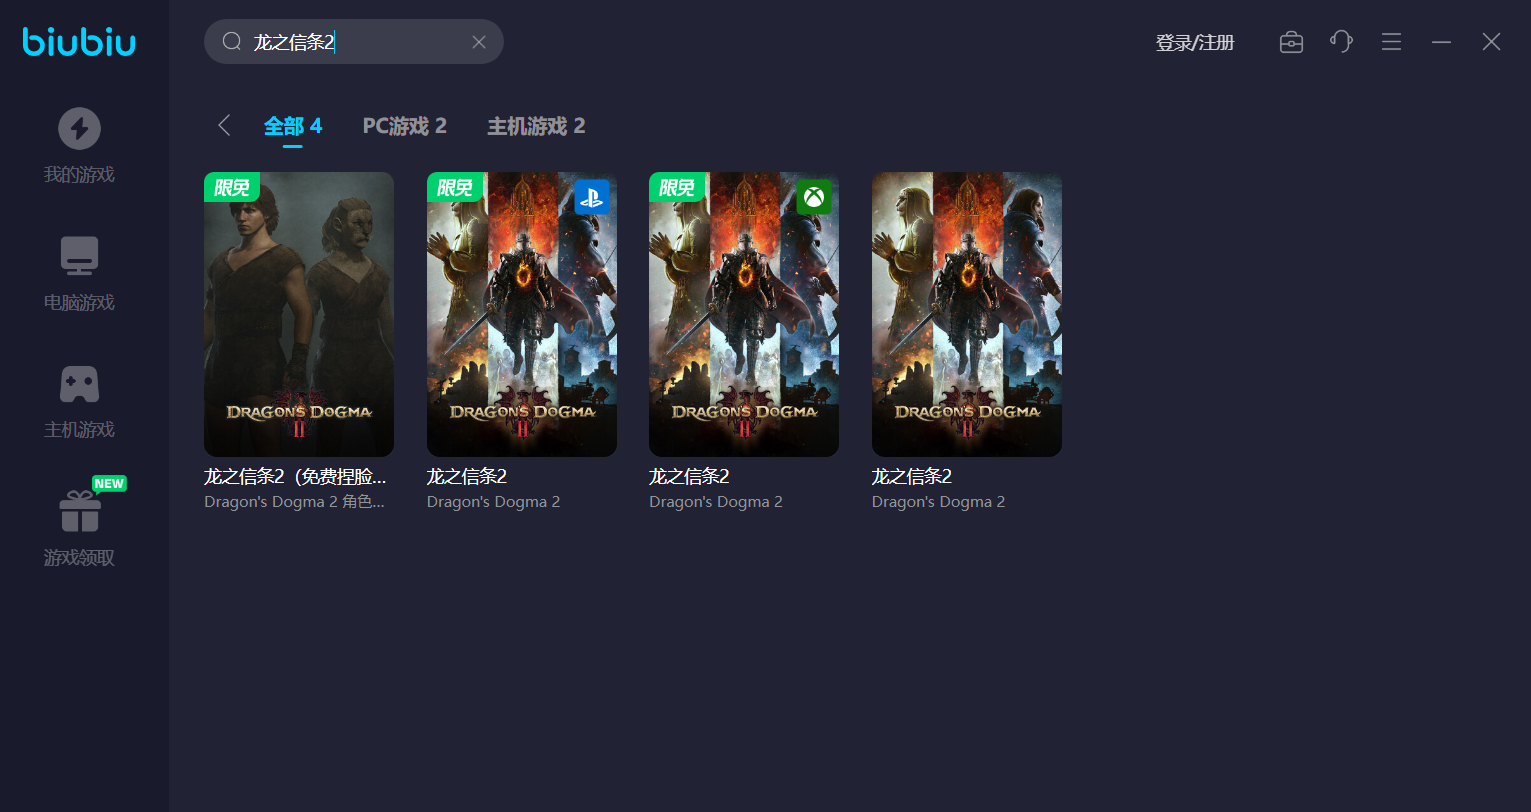Select the free character creator game cover

(299, 314)
